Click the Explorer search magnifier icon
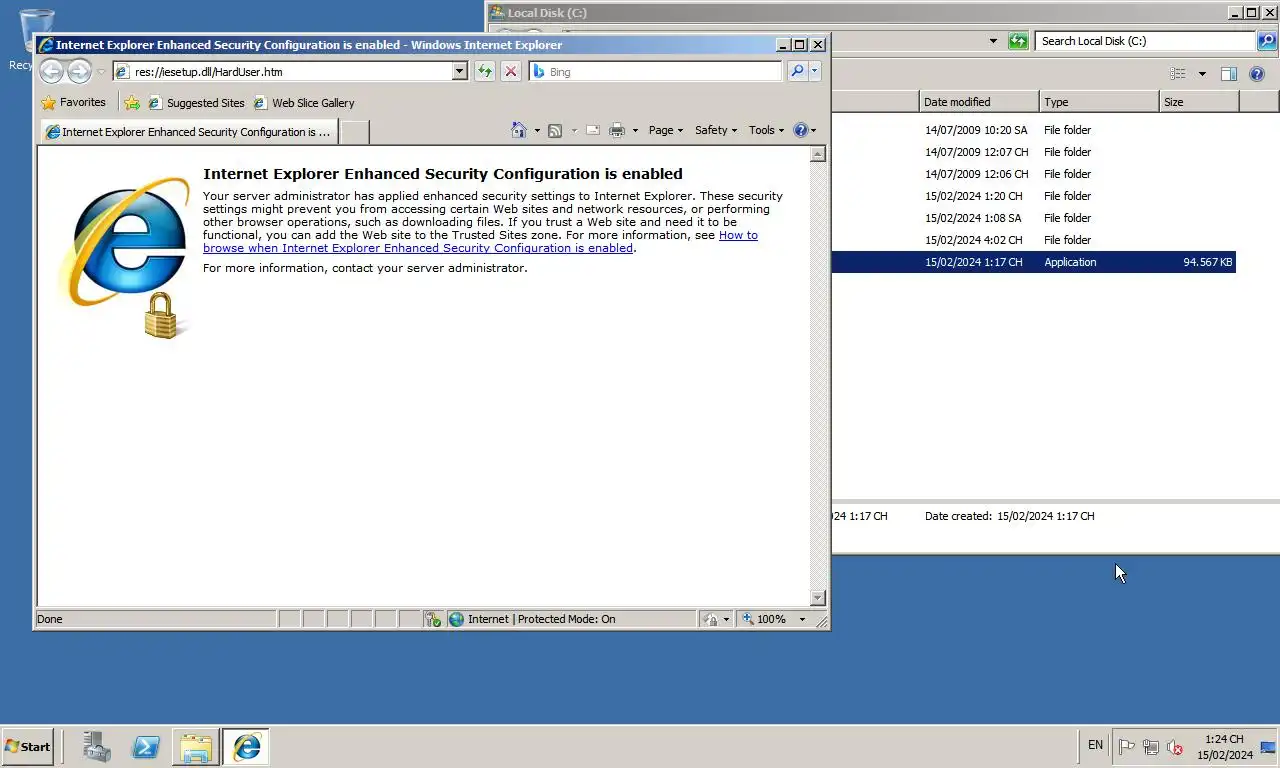Image resolution: width=1280 pixels, height=768 pixels. (1267, 41)
